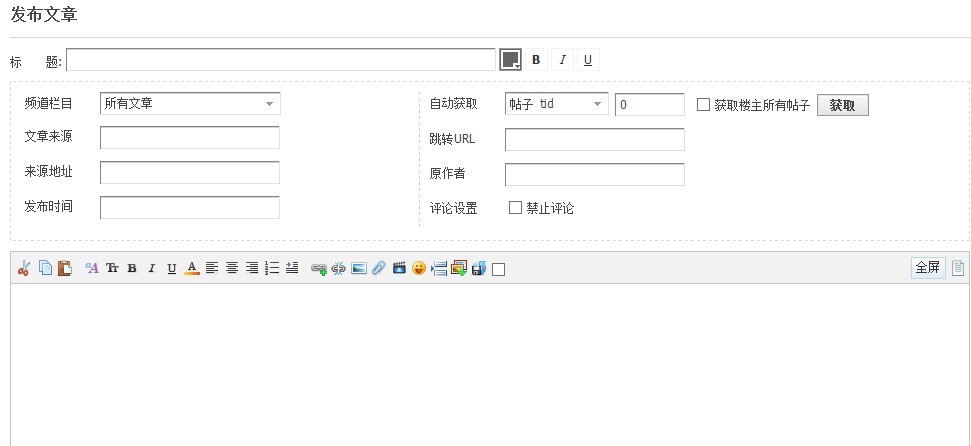Align text left in editor
This screenshot has width=971, height=446.
(x=212, y=268)
